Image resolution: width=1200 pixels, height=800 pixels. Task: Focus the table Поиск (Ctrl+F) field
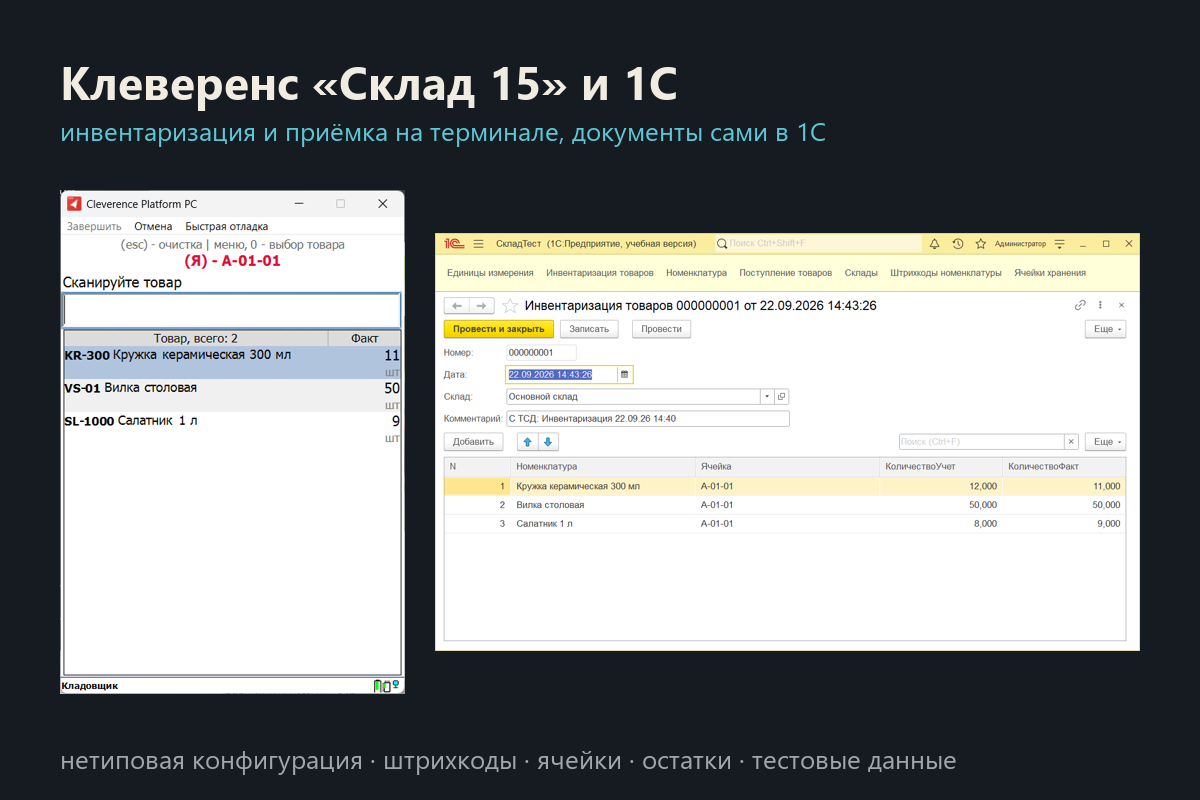[x=981, y=441]
